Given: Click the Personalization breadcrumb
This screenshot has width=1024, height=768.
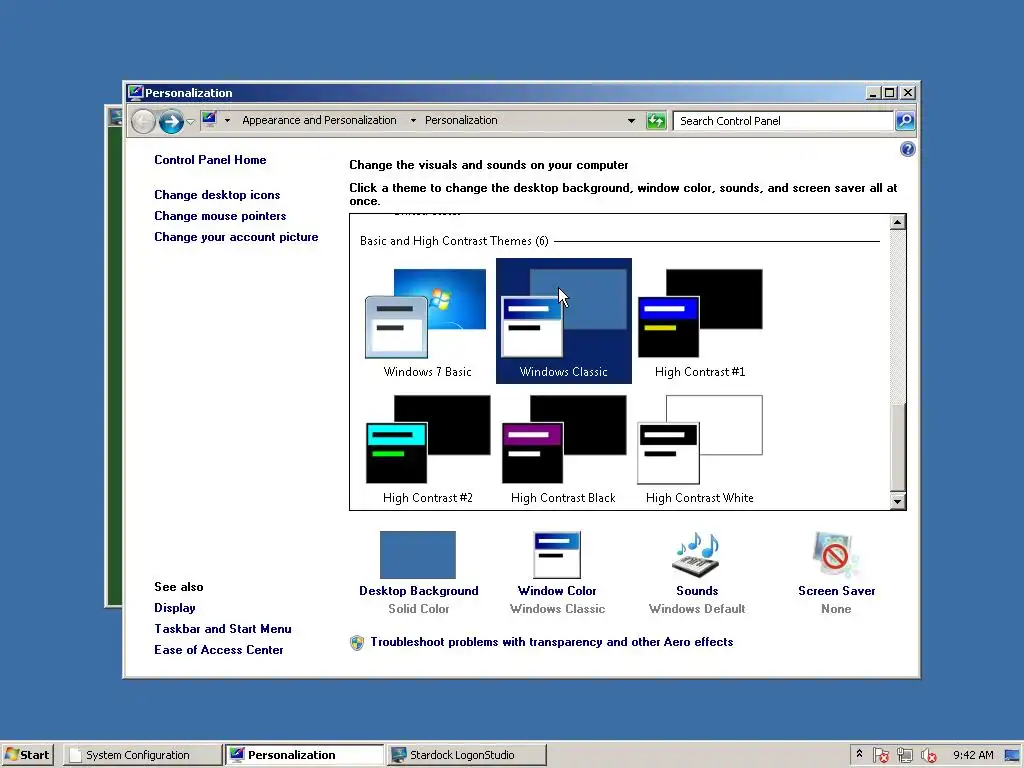Looking at the screenshot, I should tap(461, 120).
